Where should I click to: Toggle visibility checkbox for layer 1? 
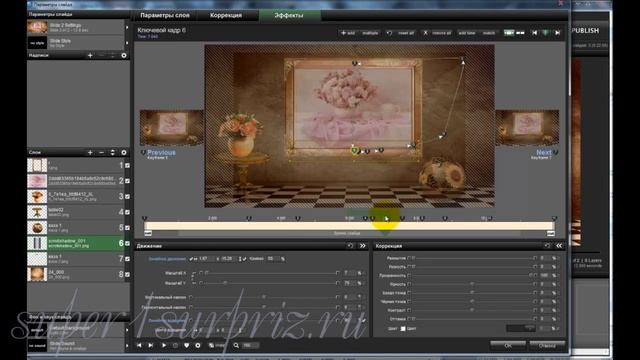tap(127, 165)
